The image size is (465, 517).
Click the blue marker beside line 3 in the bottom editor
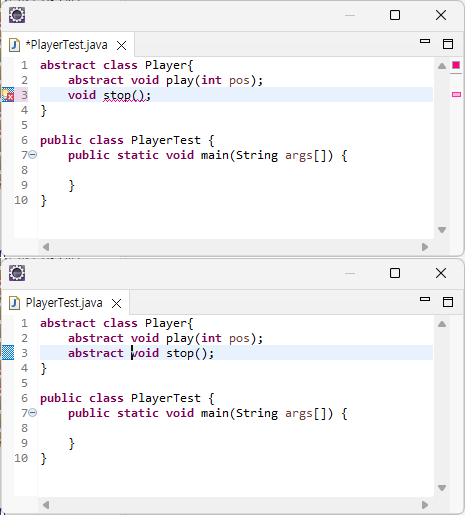tap(8, 353)
